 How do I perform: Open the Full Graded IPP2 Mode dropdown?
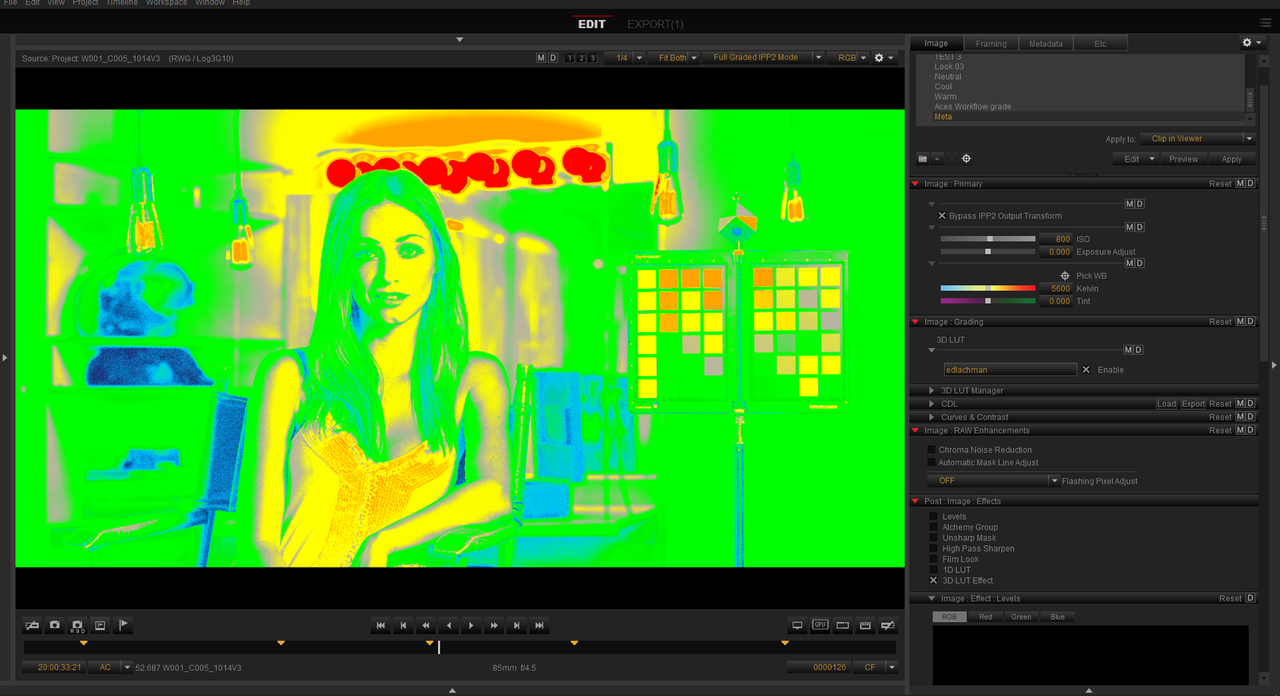point(763,58)
